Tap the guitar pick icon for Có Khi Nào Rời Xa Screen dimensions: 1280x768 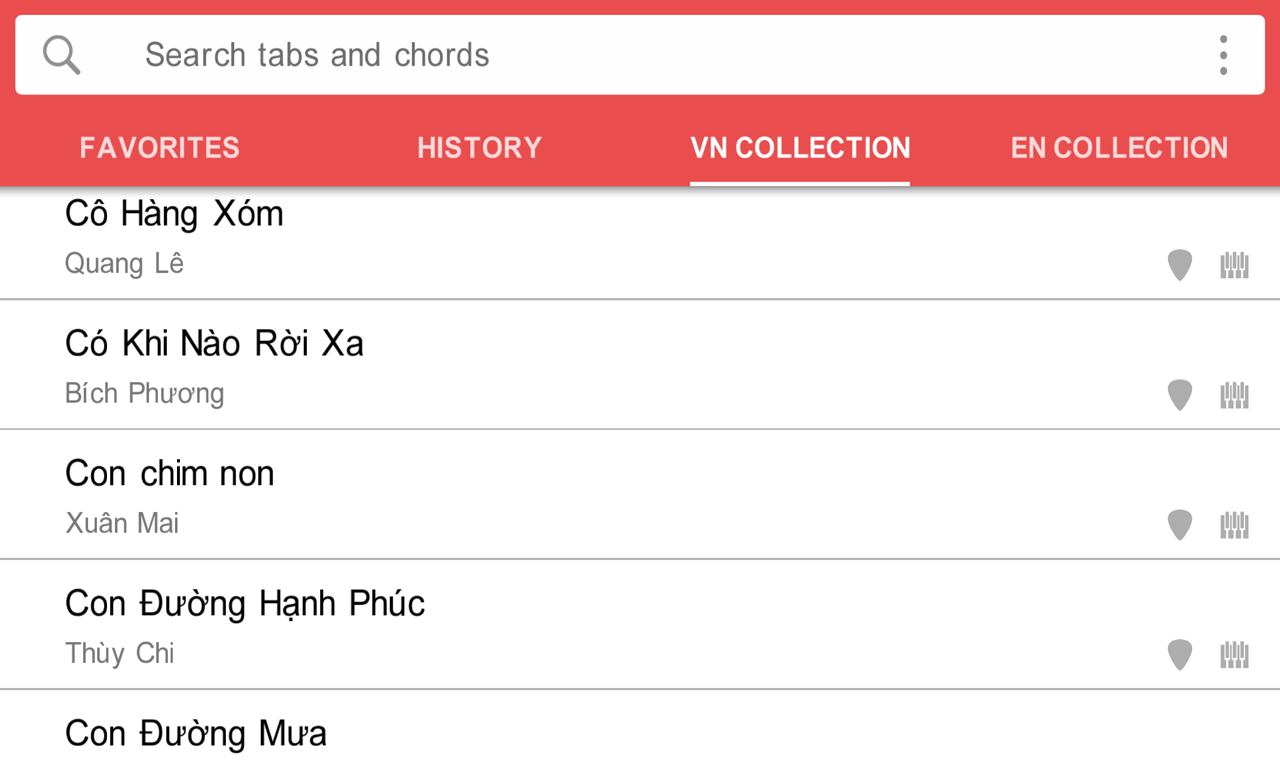(1180, 395)
